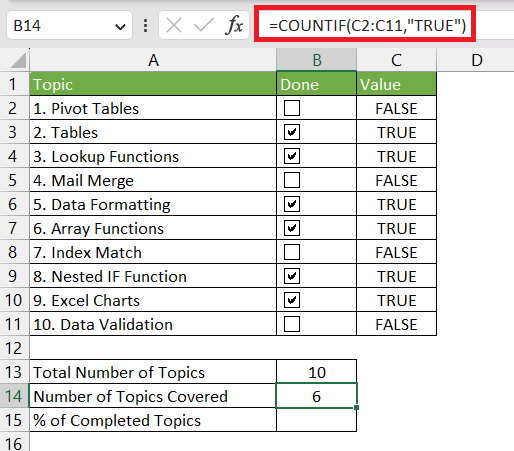Click into the COUNTIF formula bar

click(367, 25)
